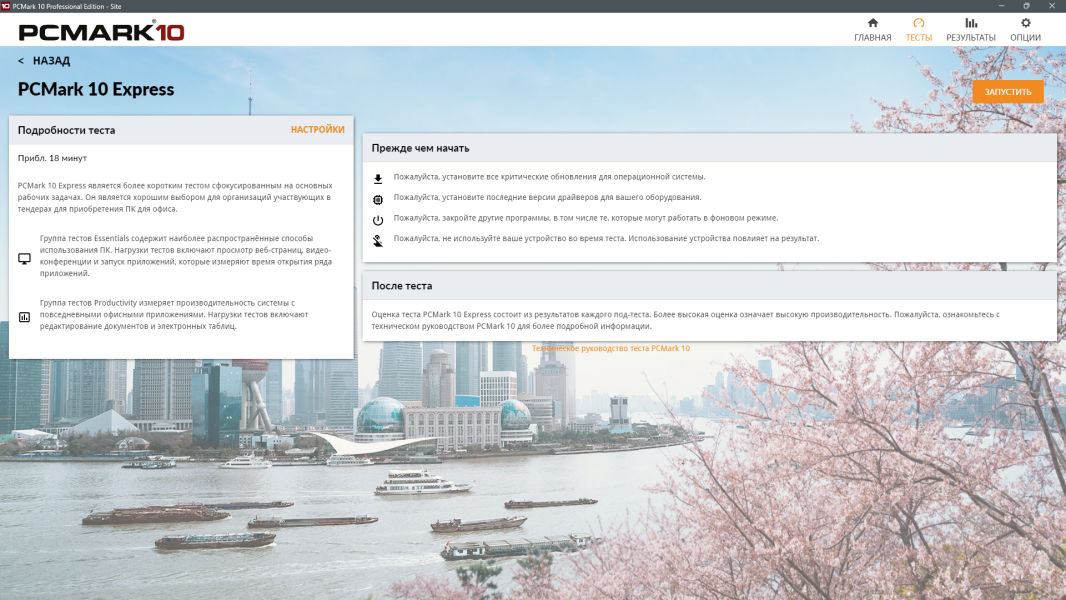Click the driver chip icon
Screen dimensions: 1066x600
point(378,200)
